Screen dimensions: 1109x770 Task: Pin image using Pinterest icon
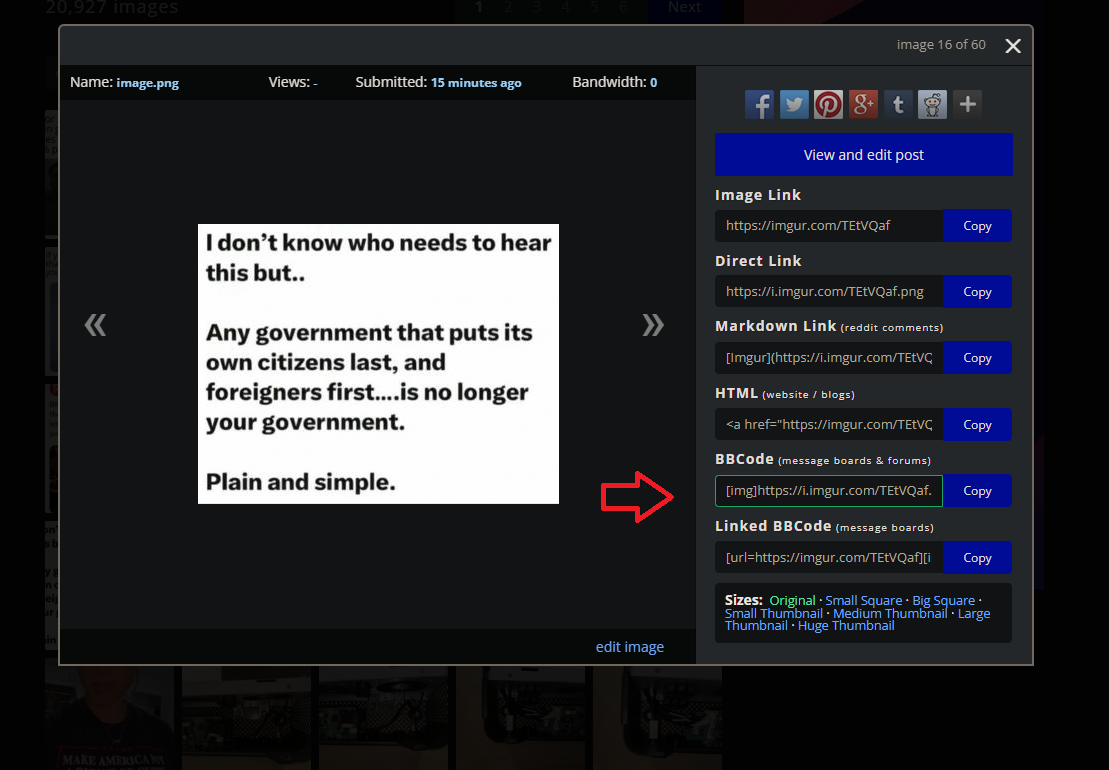coord(828,104)
